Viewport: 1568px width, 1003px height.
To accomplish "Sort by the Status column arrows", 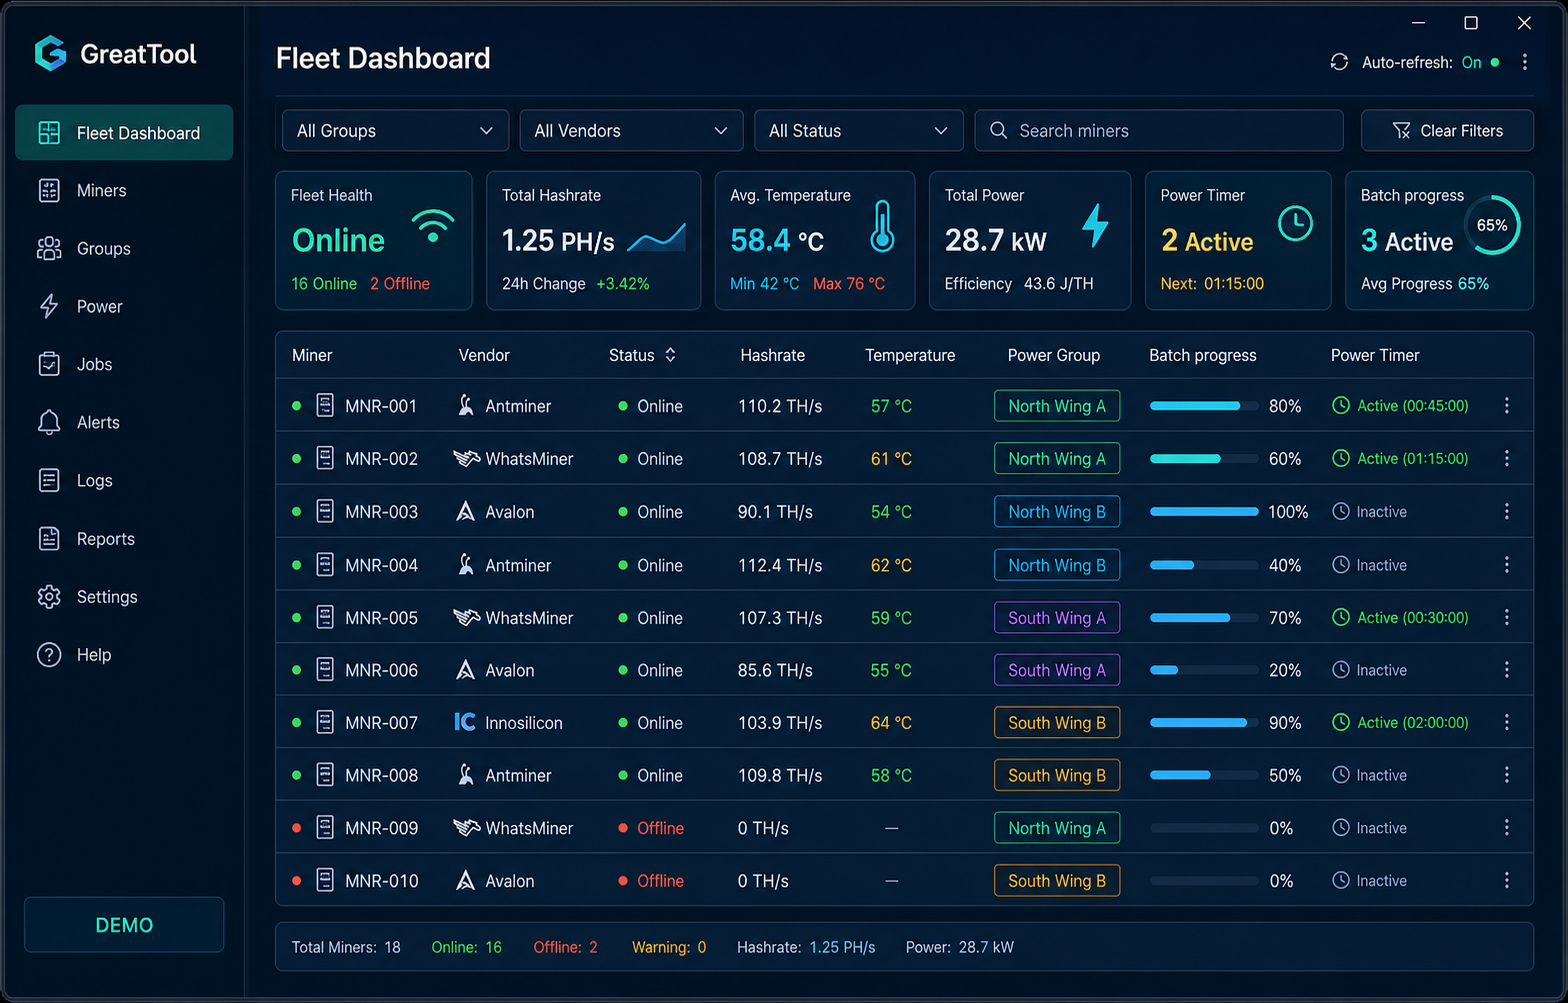I will (x=671, y=355).
